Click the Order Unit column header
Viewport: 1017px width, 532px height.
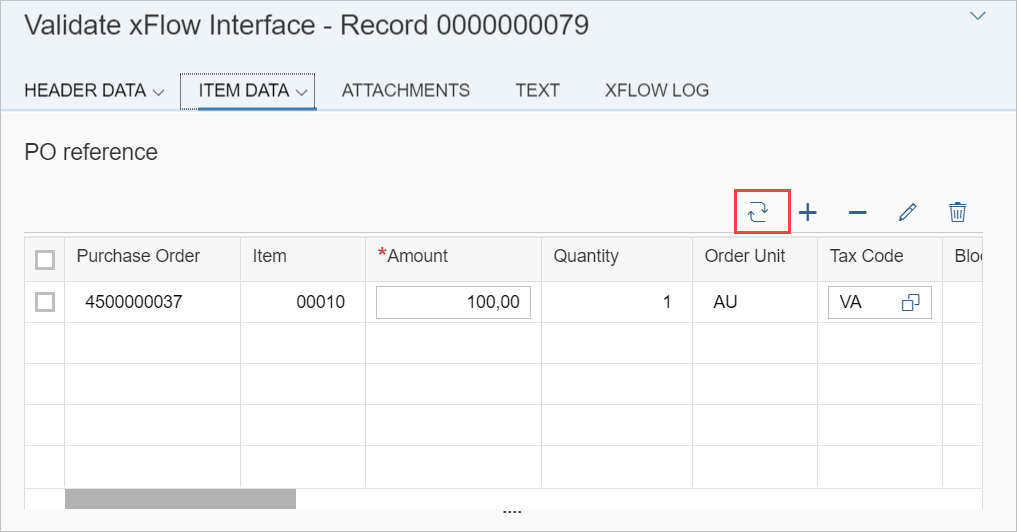(745, 256)
